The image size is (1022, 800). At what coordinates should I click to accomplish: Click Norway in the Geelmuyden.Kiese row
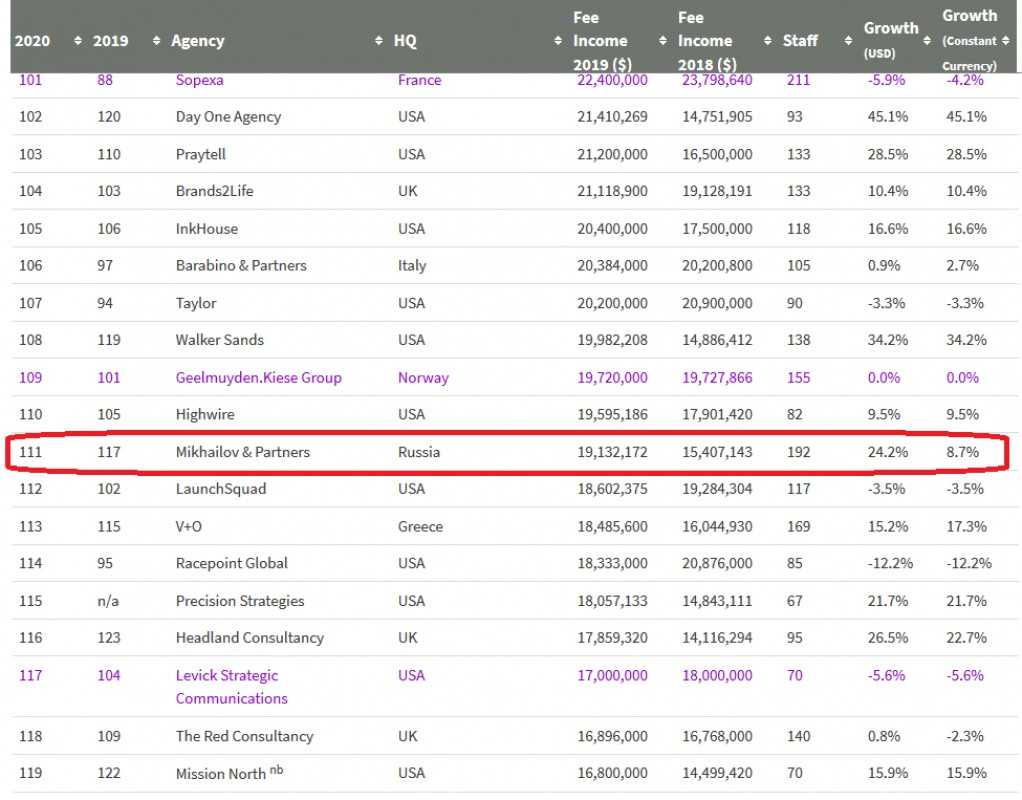pos(423,378)
